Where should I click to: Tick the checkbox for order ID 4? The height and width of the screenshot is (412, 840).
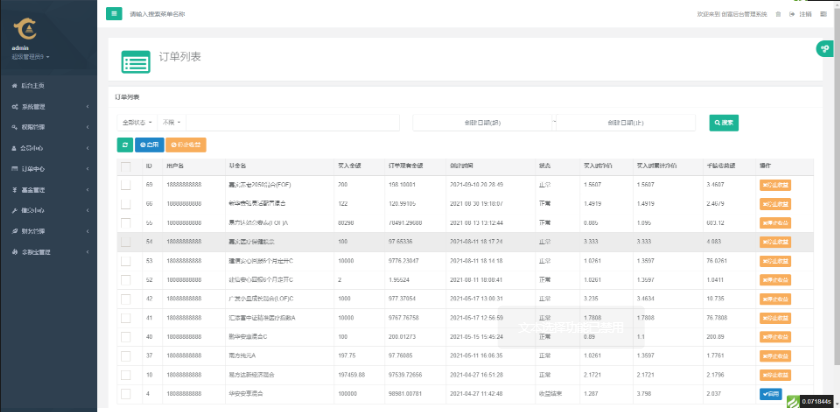tap(126, 394)
